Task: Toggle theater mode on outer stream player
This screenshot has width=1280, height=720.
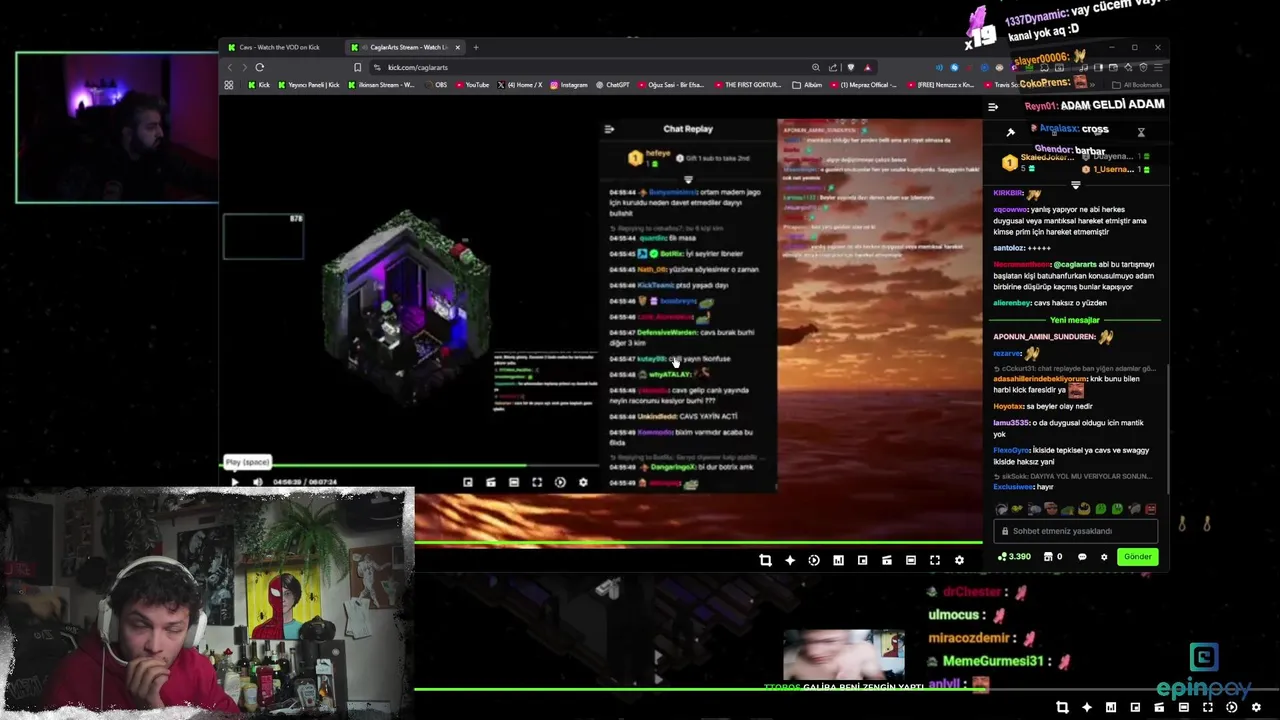Action: tap(911, 561)
